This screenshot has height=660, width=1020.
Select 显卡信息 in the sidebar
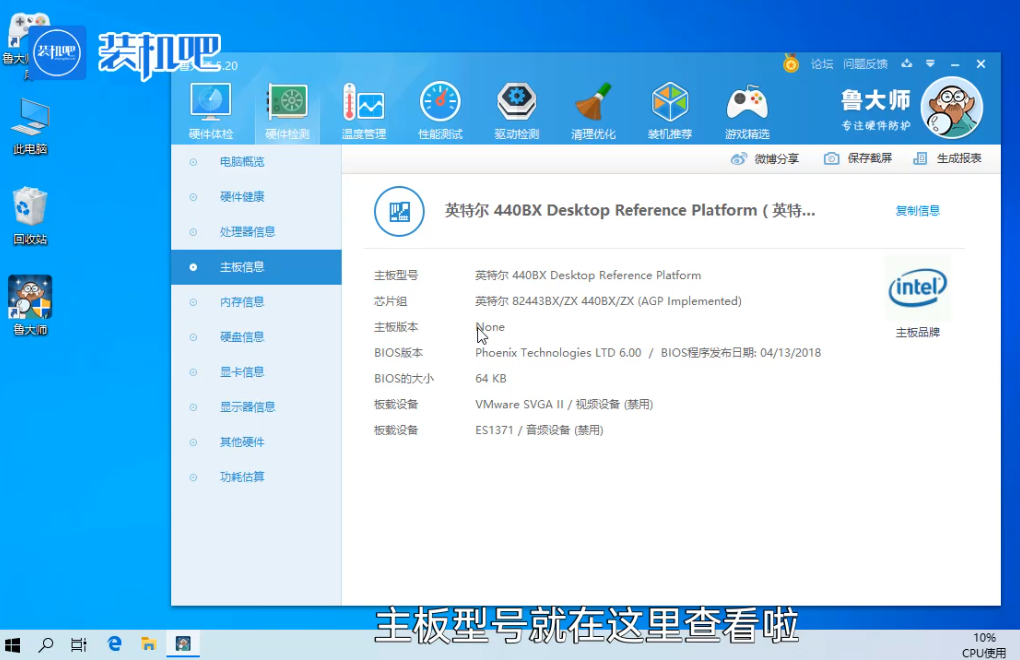pos(242,372)
